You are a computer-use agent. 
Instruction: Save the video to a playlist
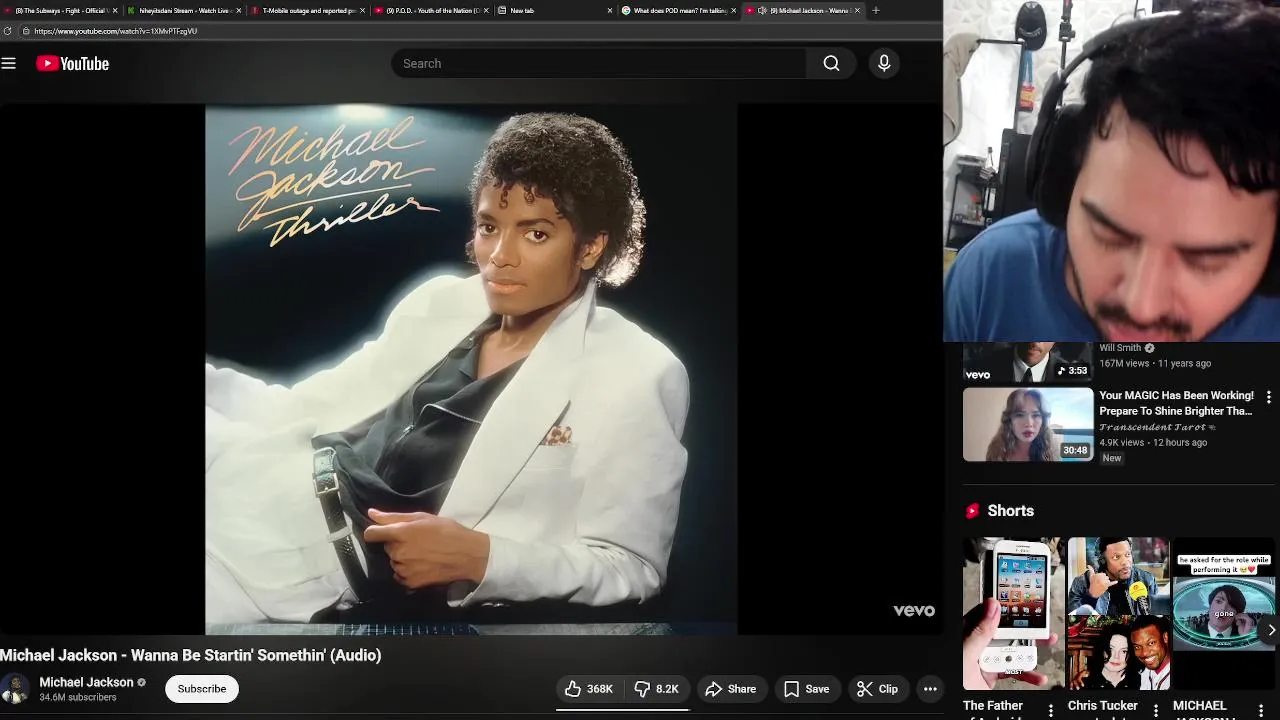click(x=806, y=689)
